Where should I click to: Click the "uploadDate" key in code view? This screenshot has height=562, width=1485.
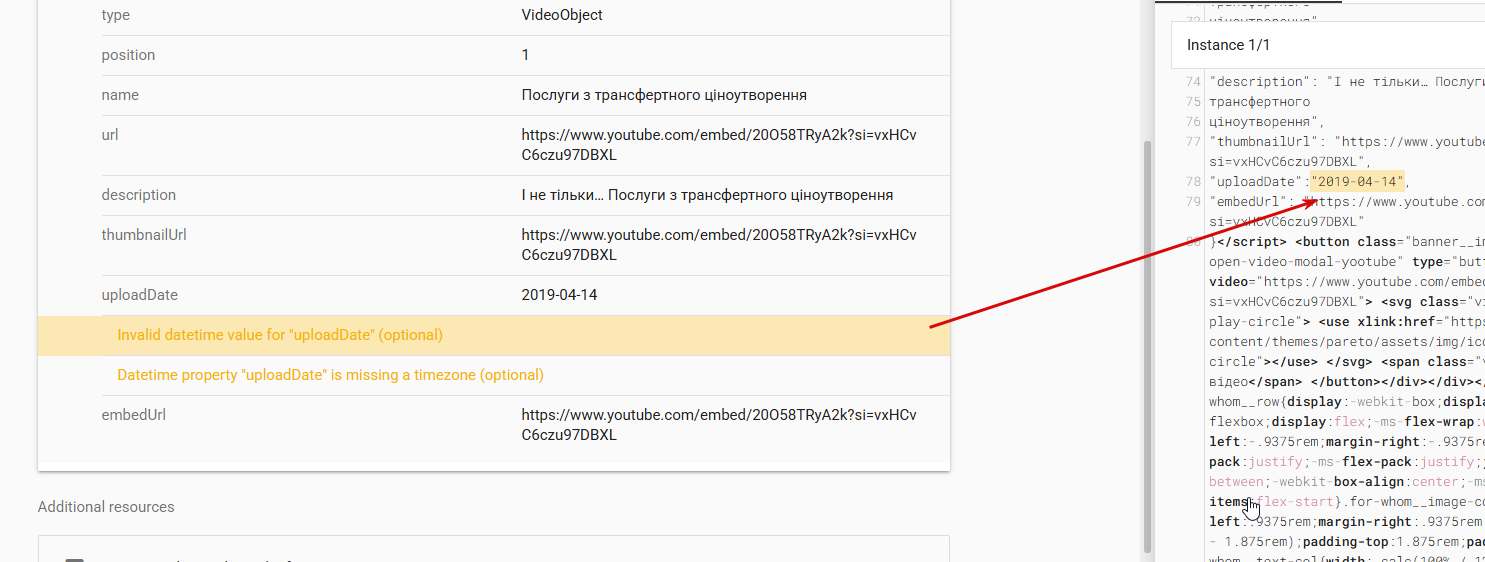click(1256, 181)
